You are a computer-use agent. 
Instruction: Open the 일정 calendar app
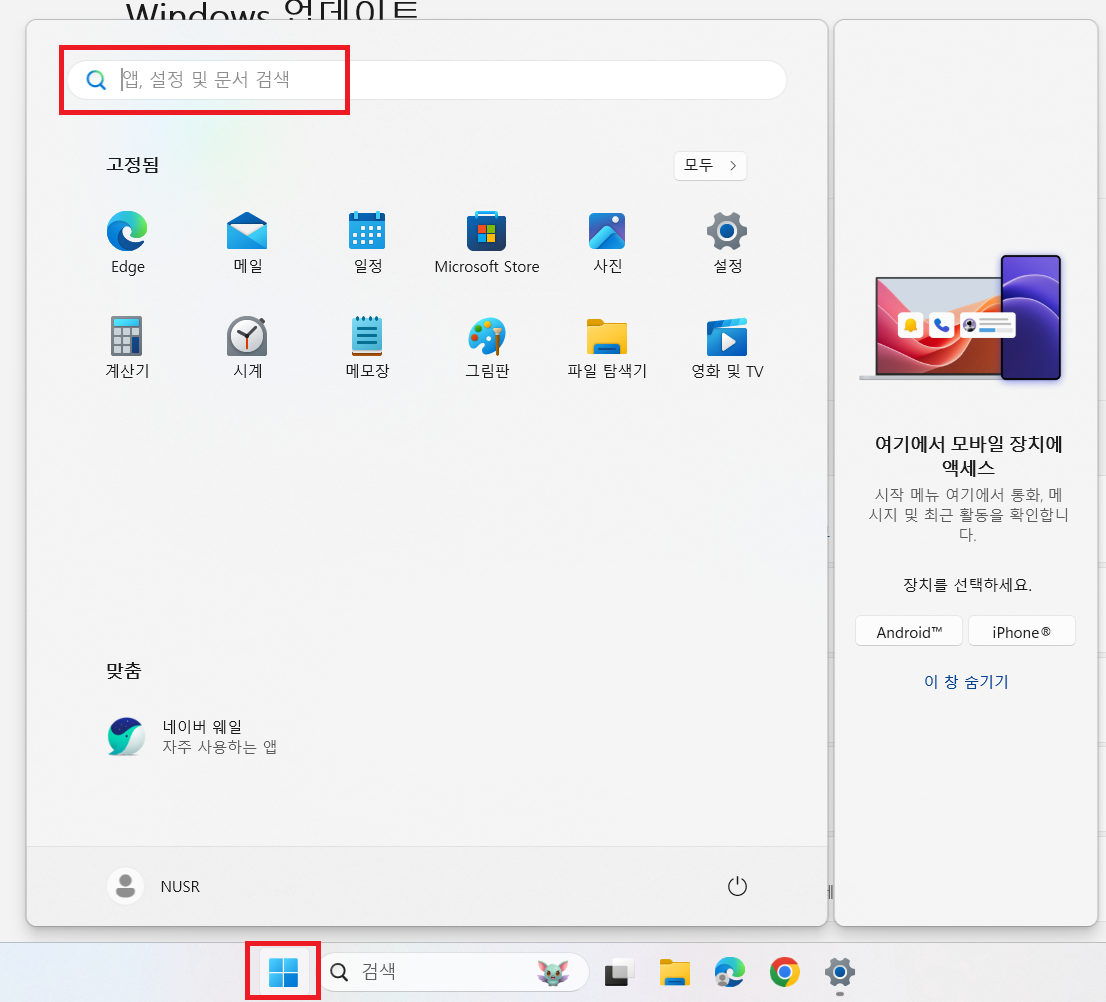[x=367, y=242]
